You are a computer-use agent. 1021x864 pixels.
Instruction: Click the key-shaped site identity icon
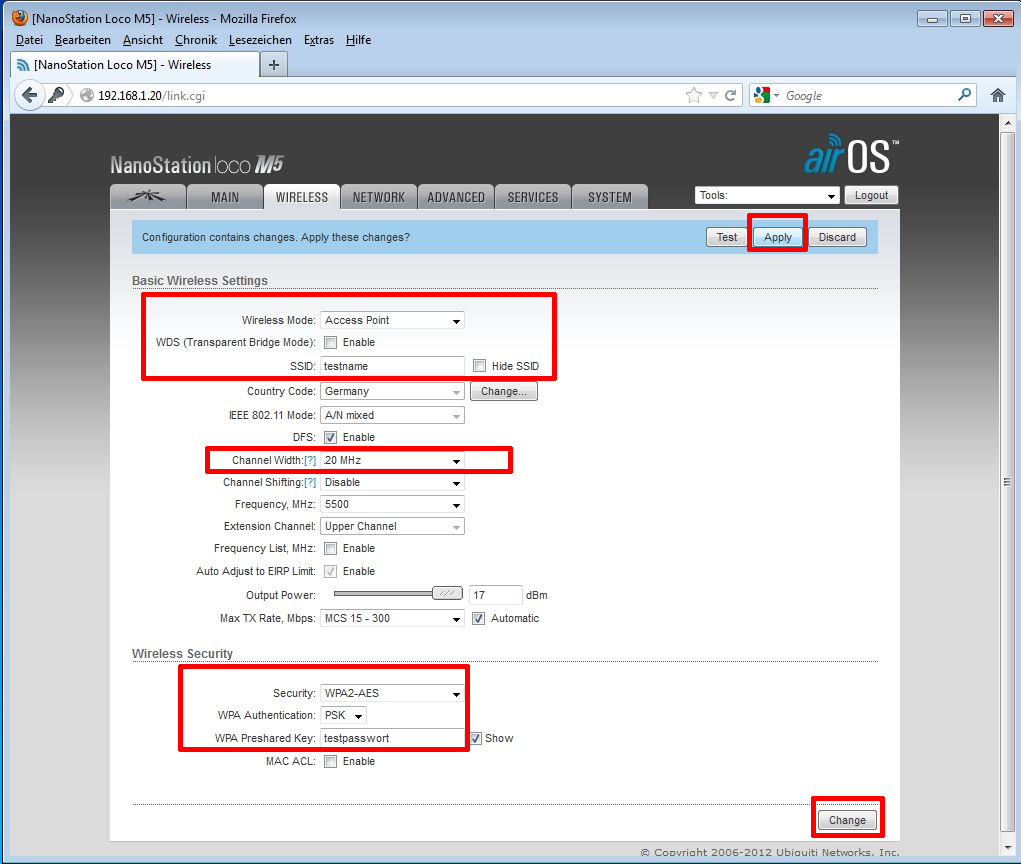tap(57, 95)
